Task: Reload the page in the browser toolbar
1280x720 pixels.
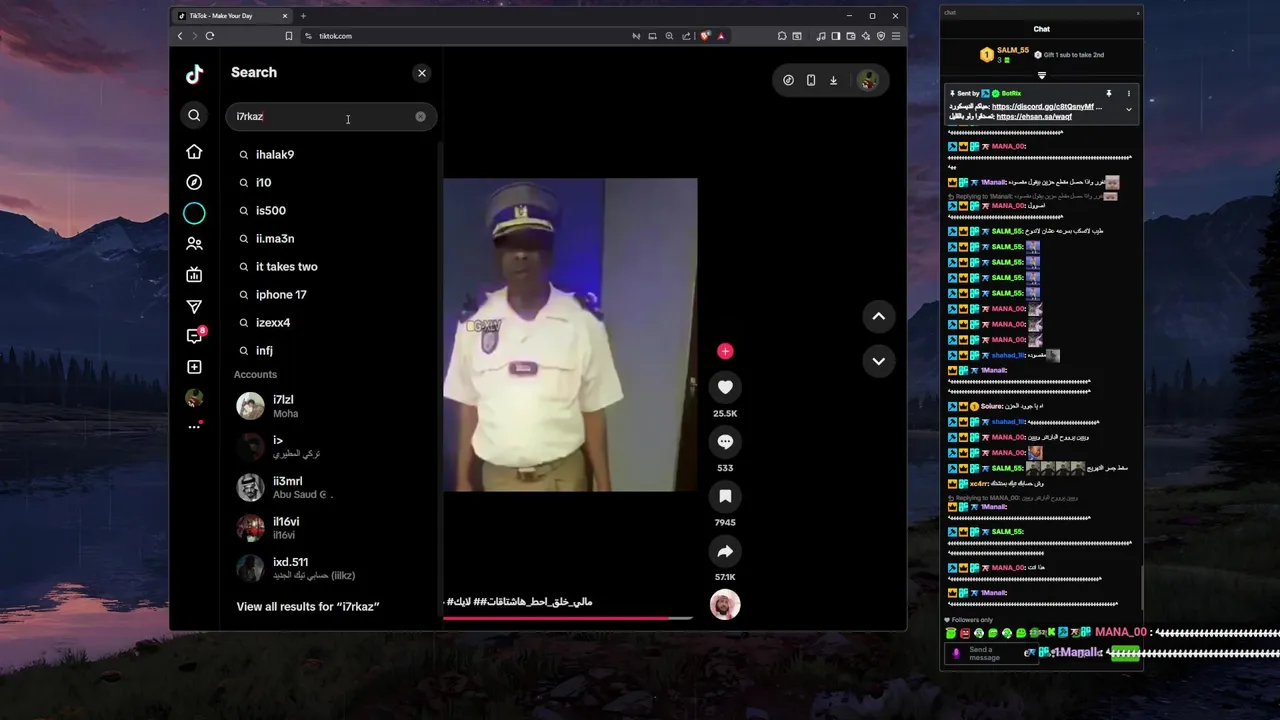Action: point(210,36)
